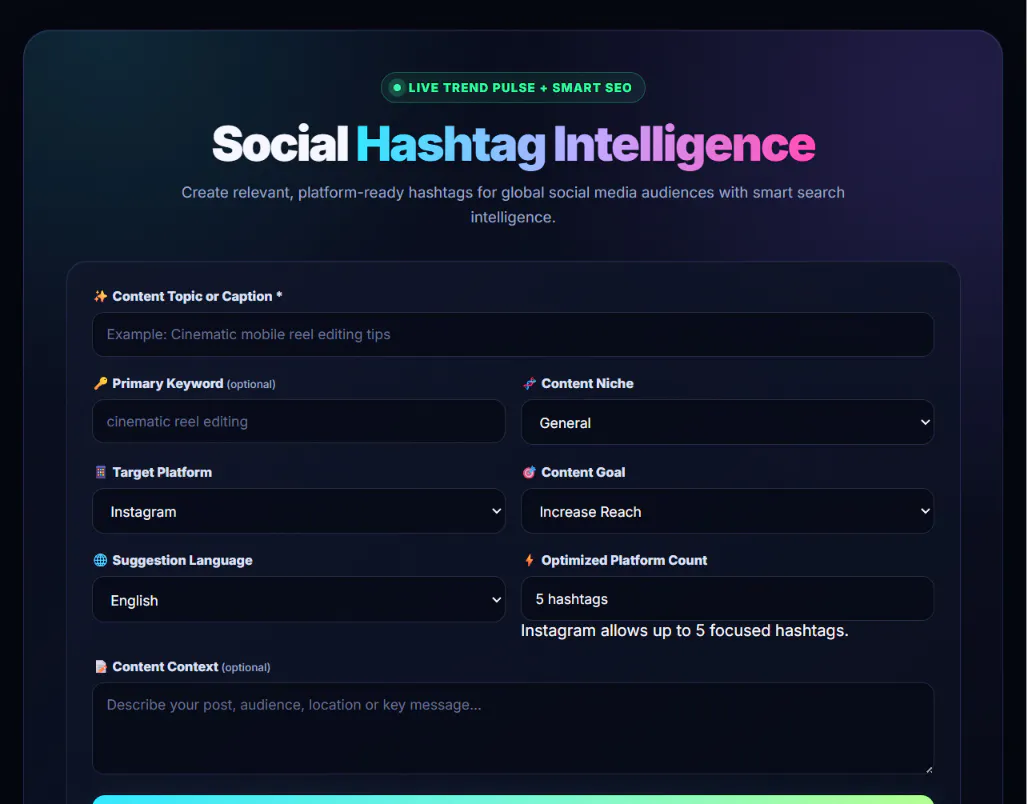Open the Target Platform dropdown showing Instagram

[299, 511]
